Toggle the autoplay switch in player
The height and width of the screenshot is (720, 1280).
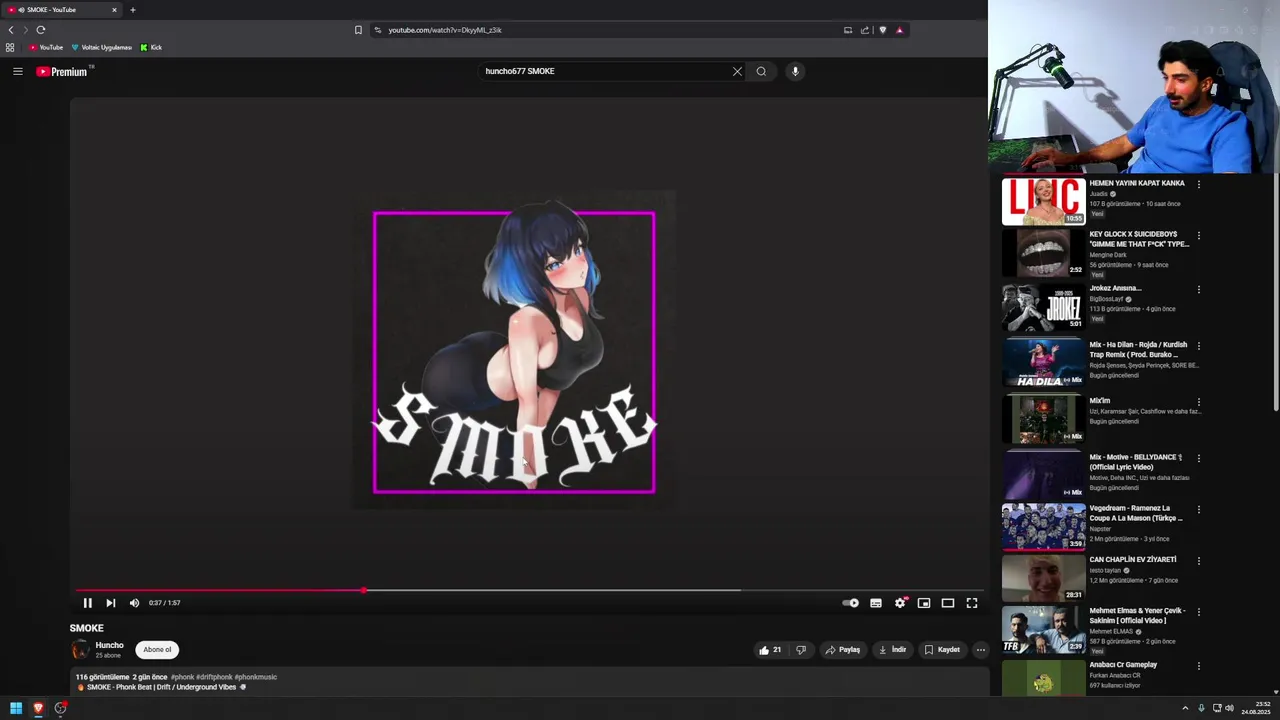pyautogui.click(x=850, y=603)
